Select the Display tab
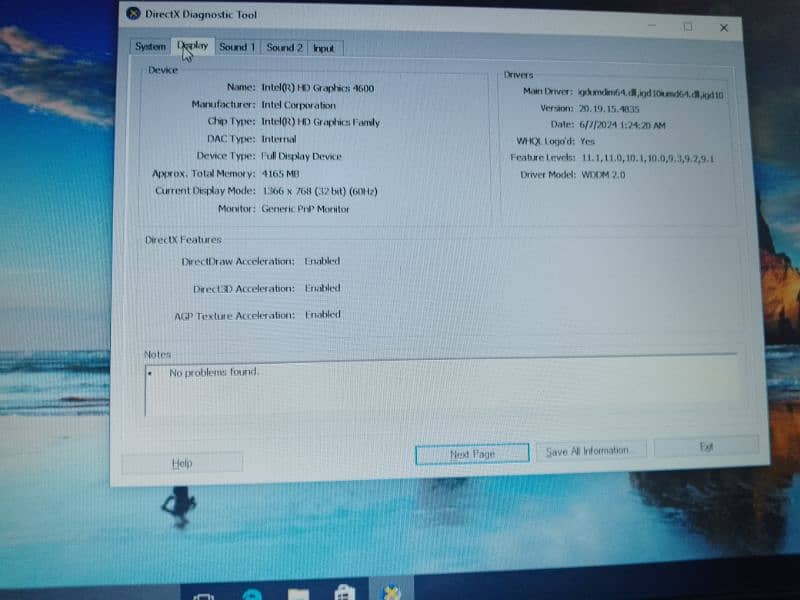The image size is (800, 600). click(x=193, y=46)
